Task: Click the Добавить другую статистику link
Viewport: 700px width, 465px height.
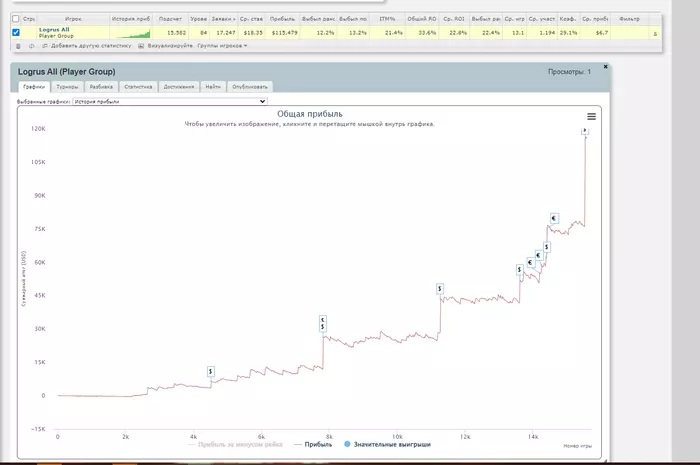Action: (x=91, y=46)
